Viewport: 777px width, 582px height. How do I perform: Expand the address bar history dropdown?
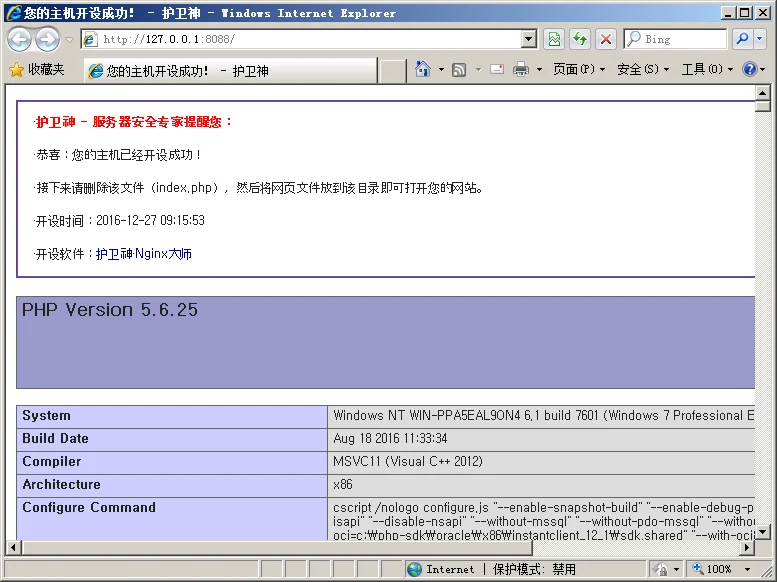coord(530,39)
